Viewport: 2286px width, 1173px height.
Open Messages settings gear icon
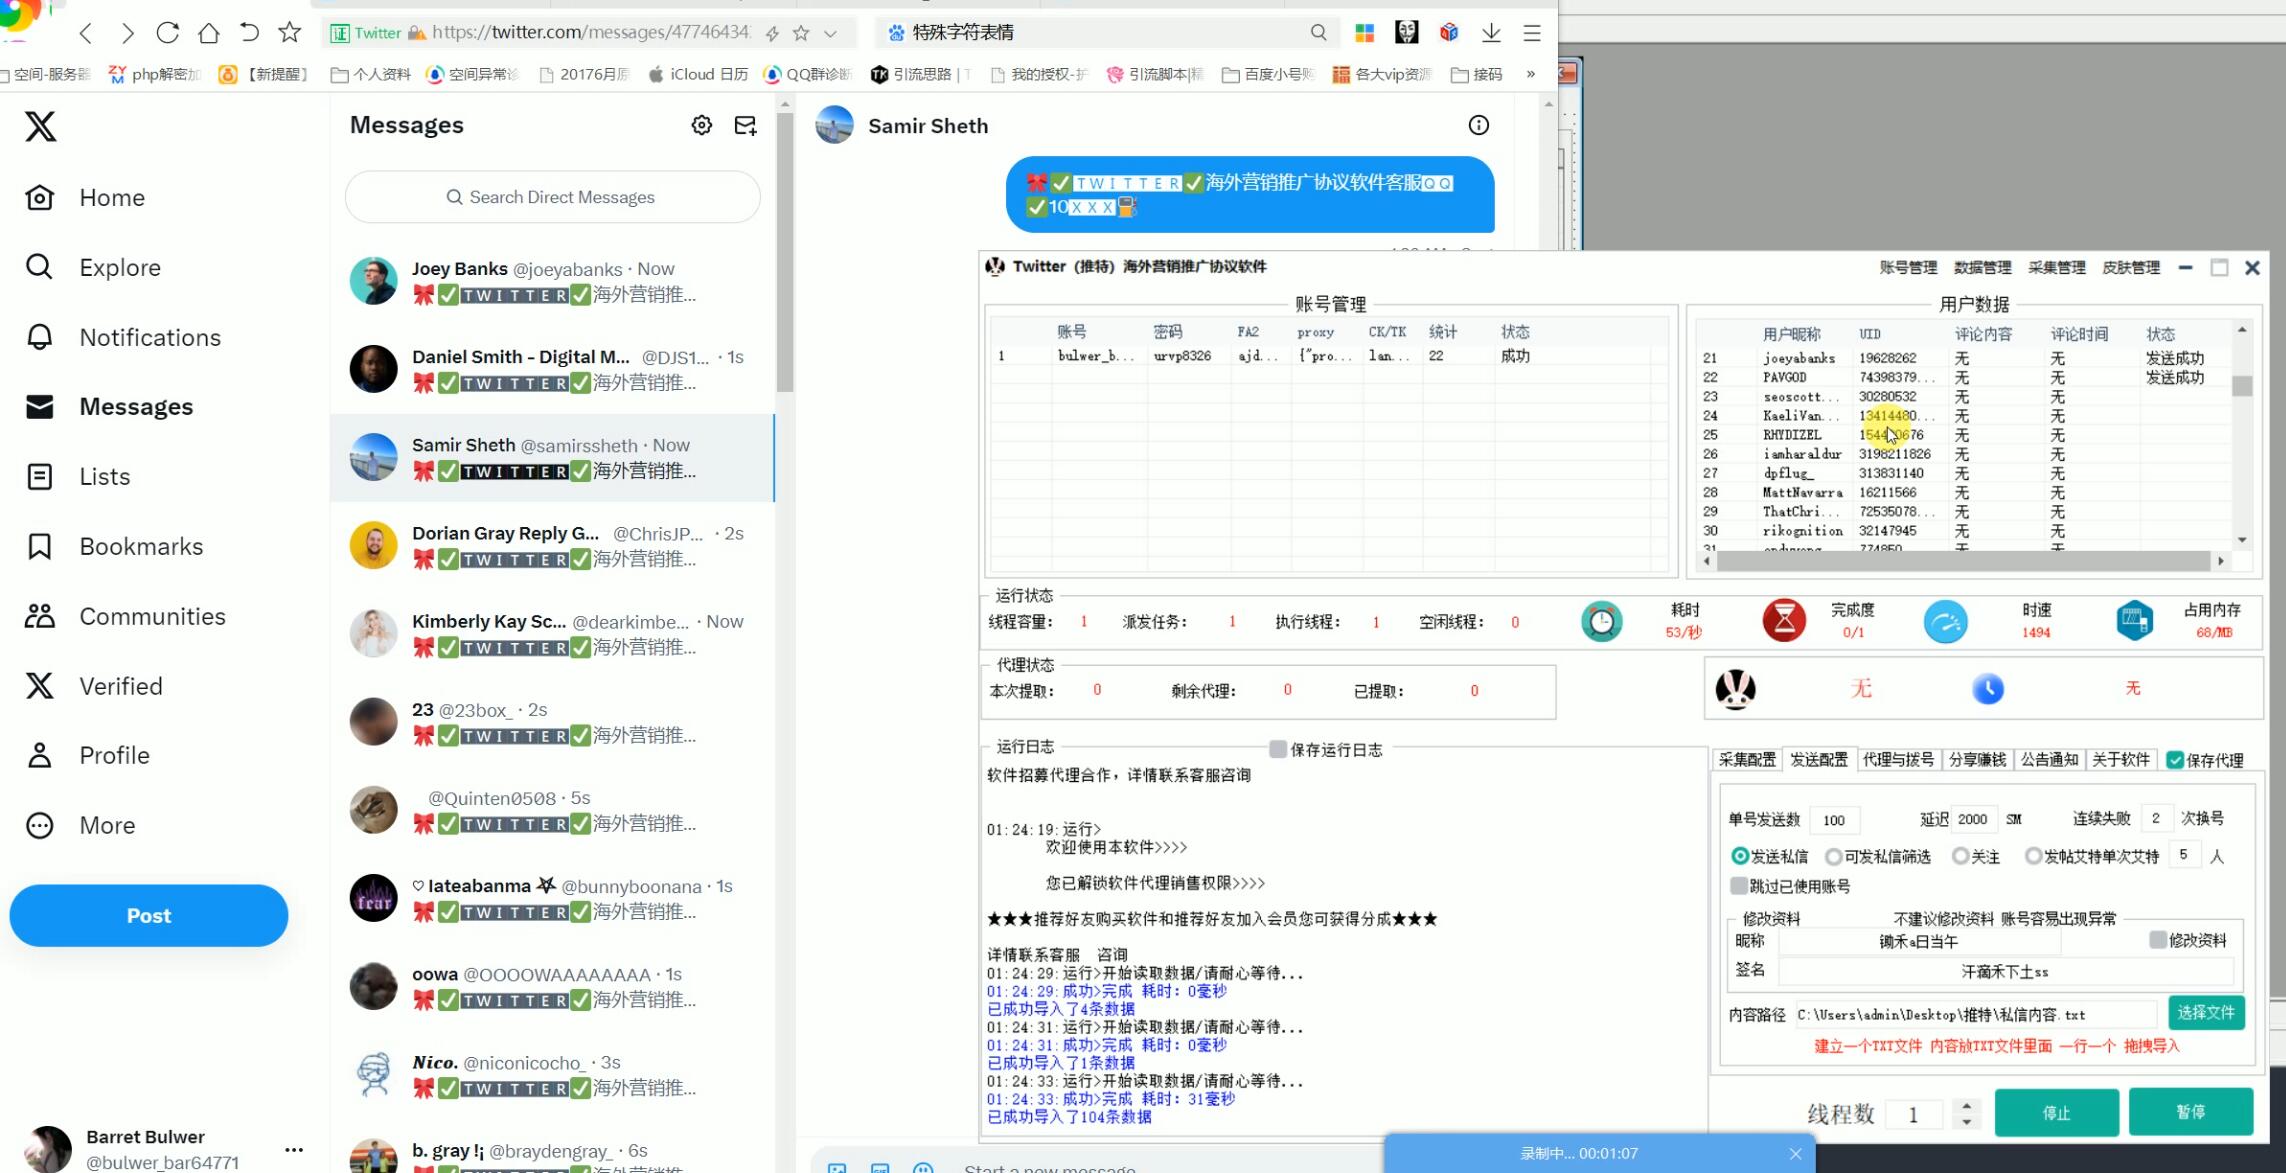point(702,125)
